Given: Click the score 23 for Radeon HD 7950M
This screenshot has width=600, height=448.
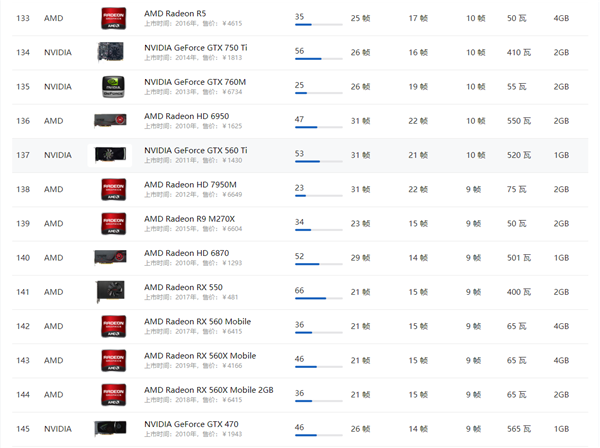Looking at the screenshot, I should click(299, 188).
